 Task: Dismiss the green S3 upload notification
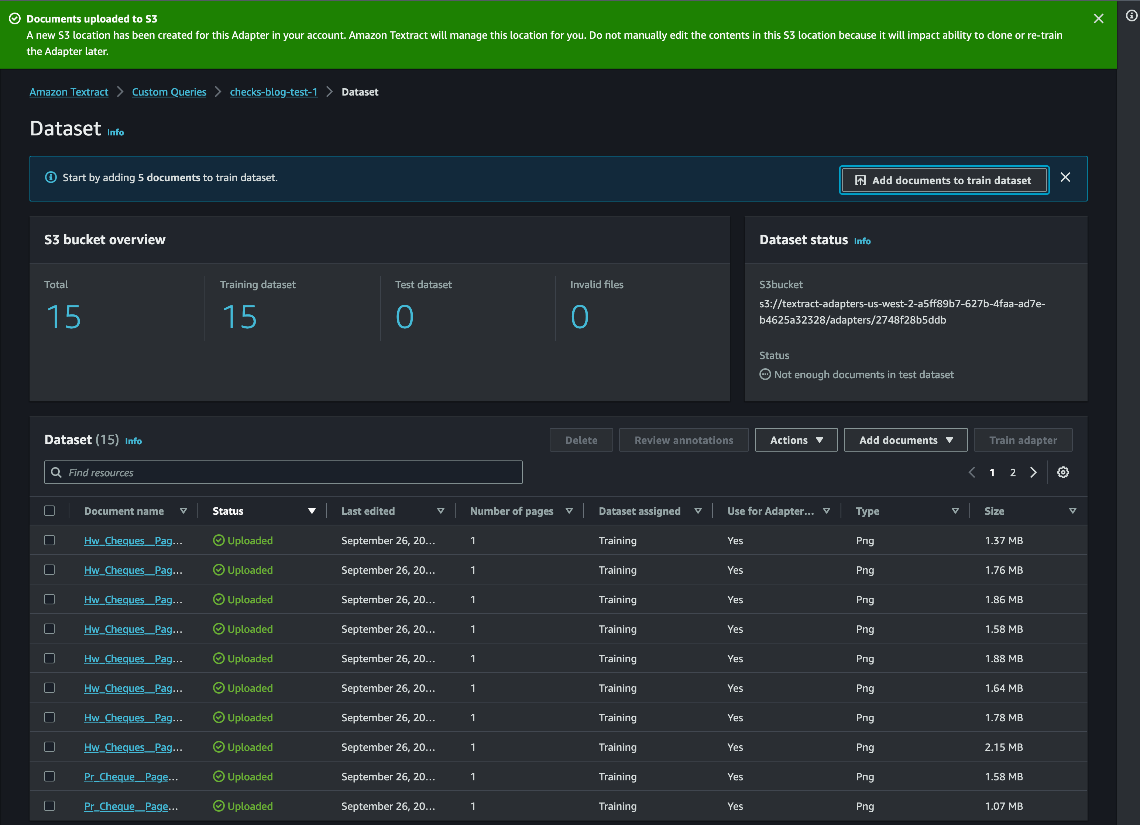(x=1099, y=19)
